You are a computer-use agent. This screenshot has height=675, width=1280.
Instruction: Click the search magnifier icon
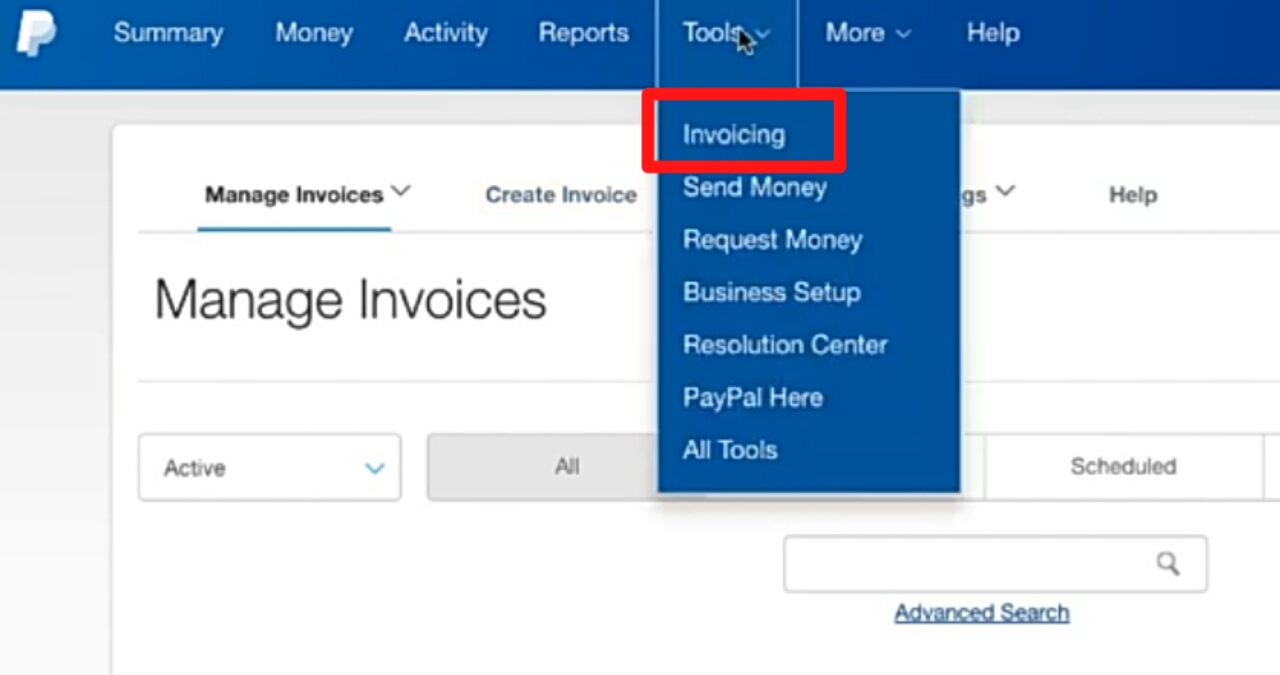(x=1168, y=563)
